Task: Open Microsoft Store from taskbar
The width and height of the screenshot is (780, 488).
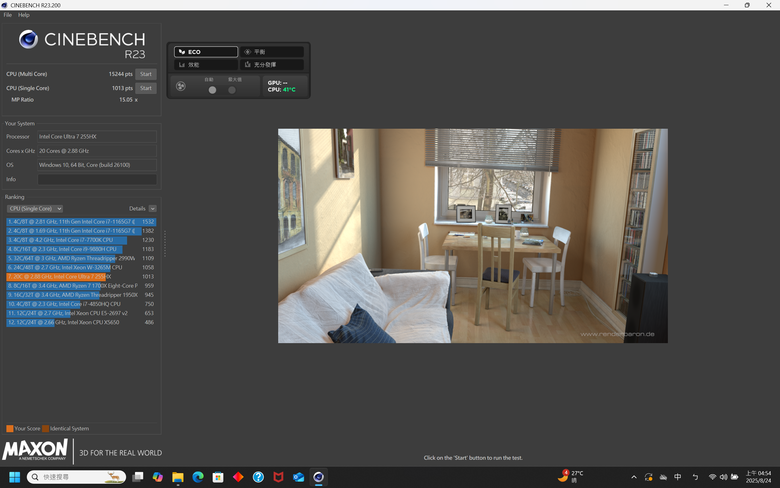Action: point(218,478)
